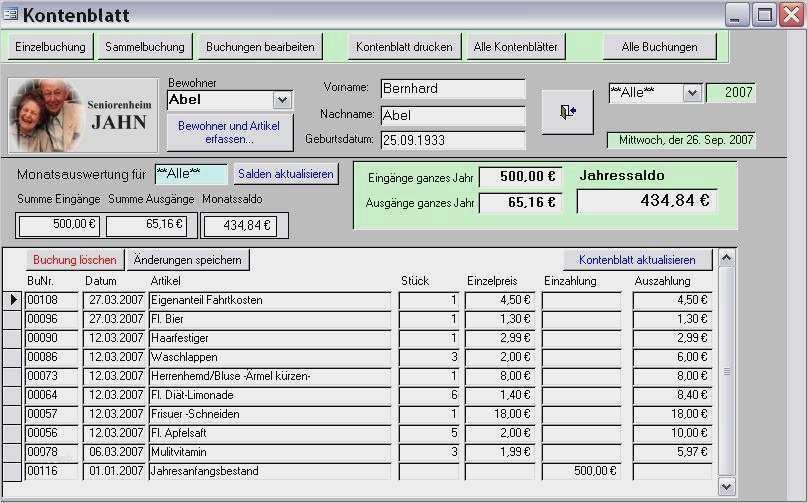Click the Geburtsdatum field 25.09.1933

(453, 140)
